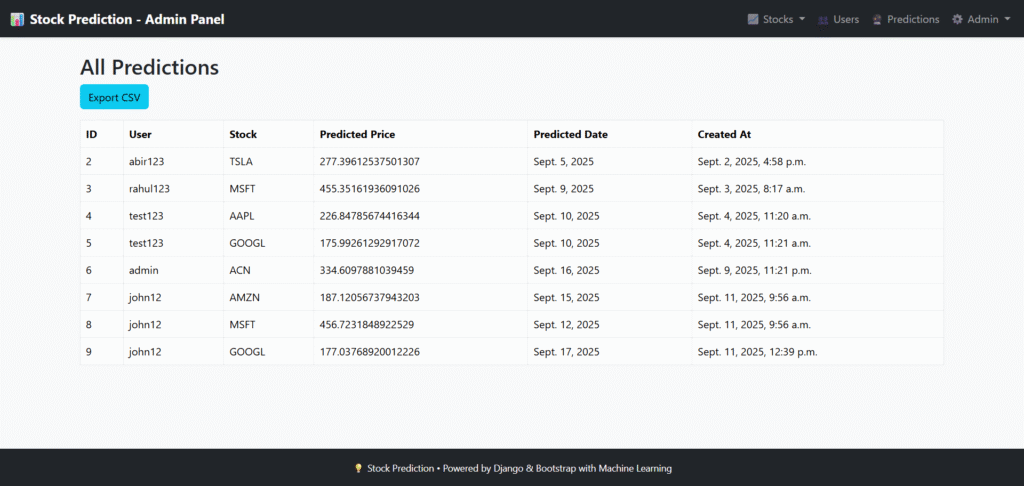
Task: Click predicted date Sept. 15, 2025
Action: pos(566,297)
